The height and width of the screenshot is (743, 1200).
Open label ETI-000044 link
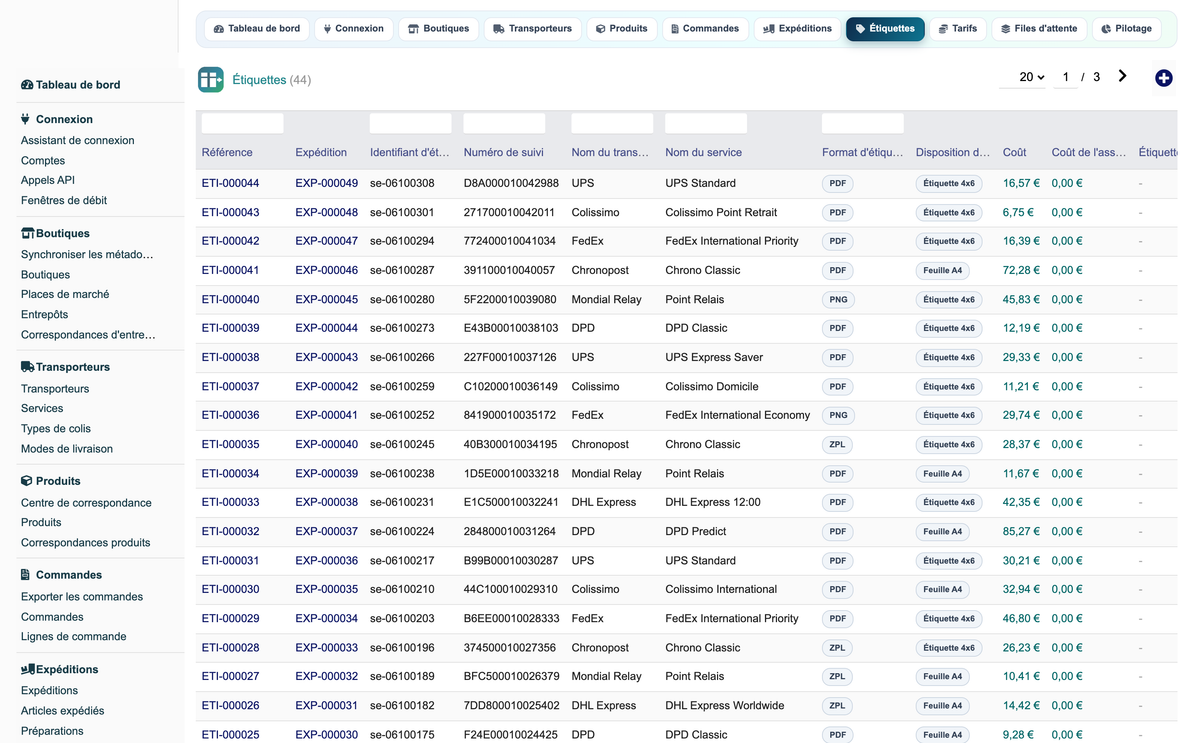(x=230, y=183)
